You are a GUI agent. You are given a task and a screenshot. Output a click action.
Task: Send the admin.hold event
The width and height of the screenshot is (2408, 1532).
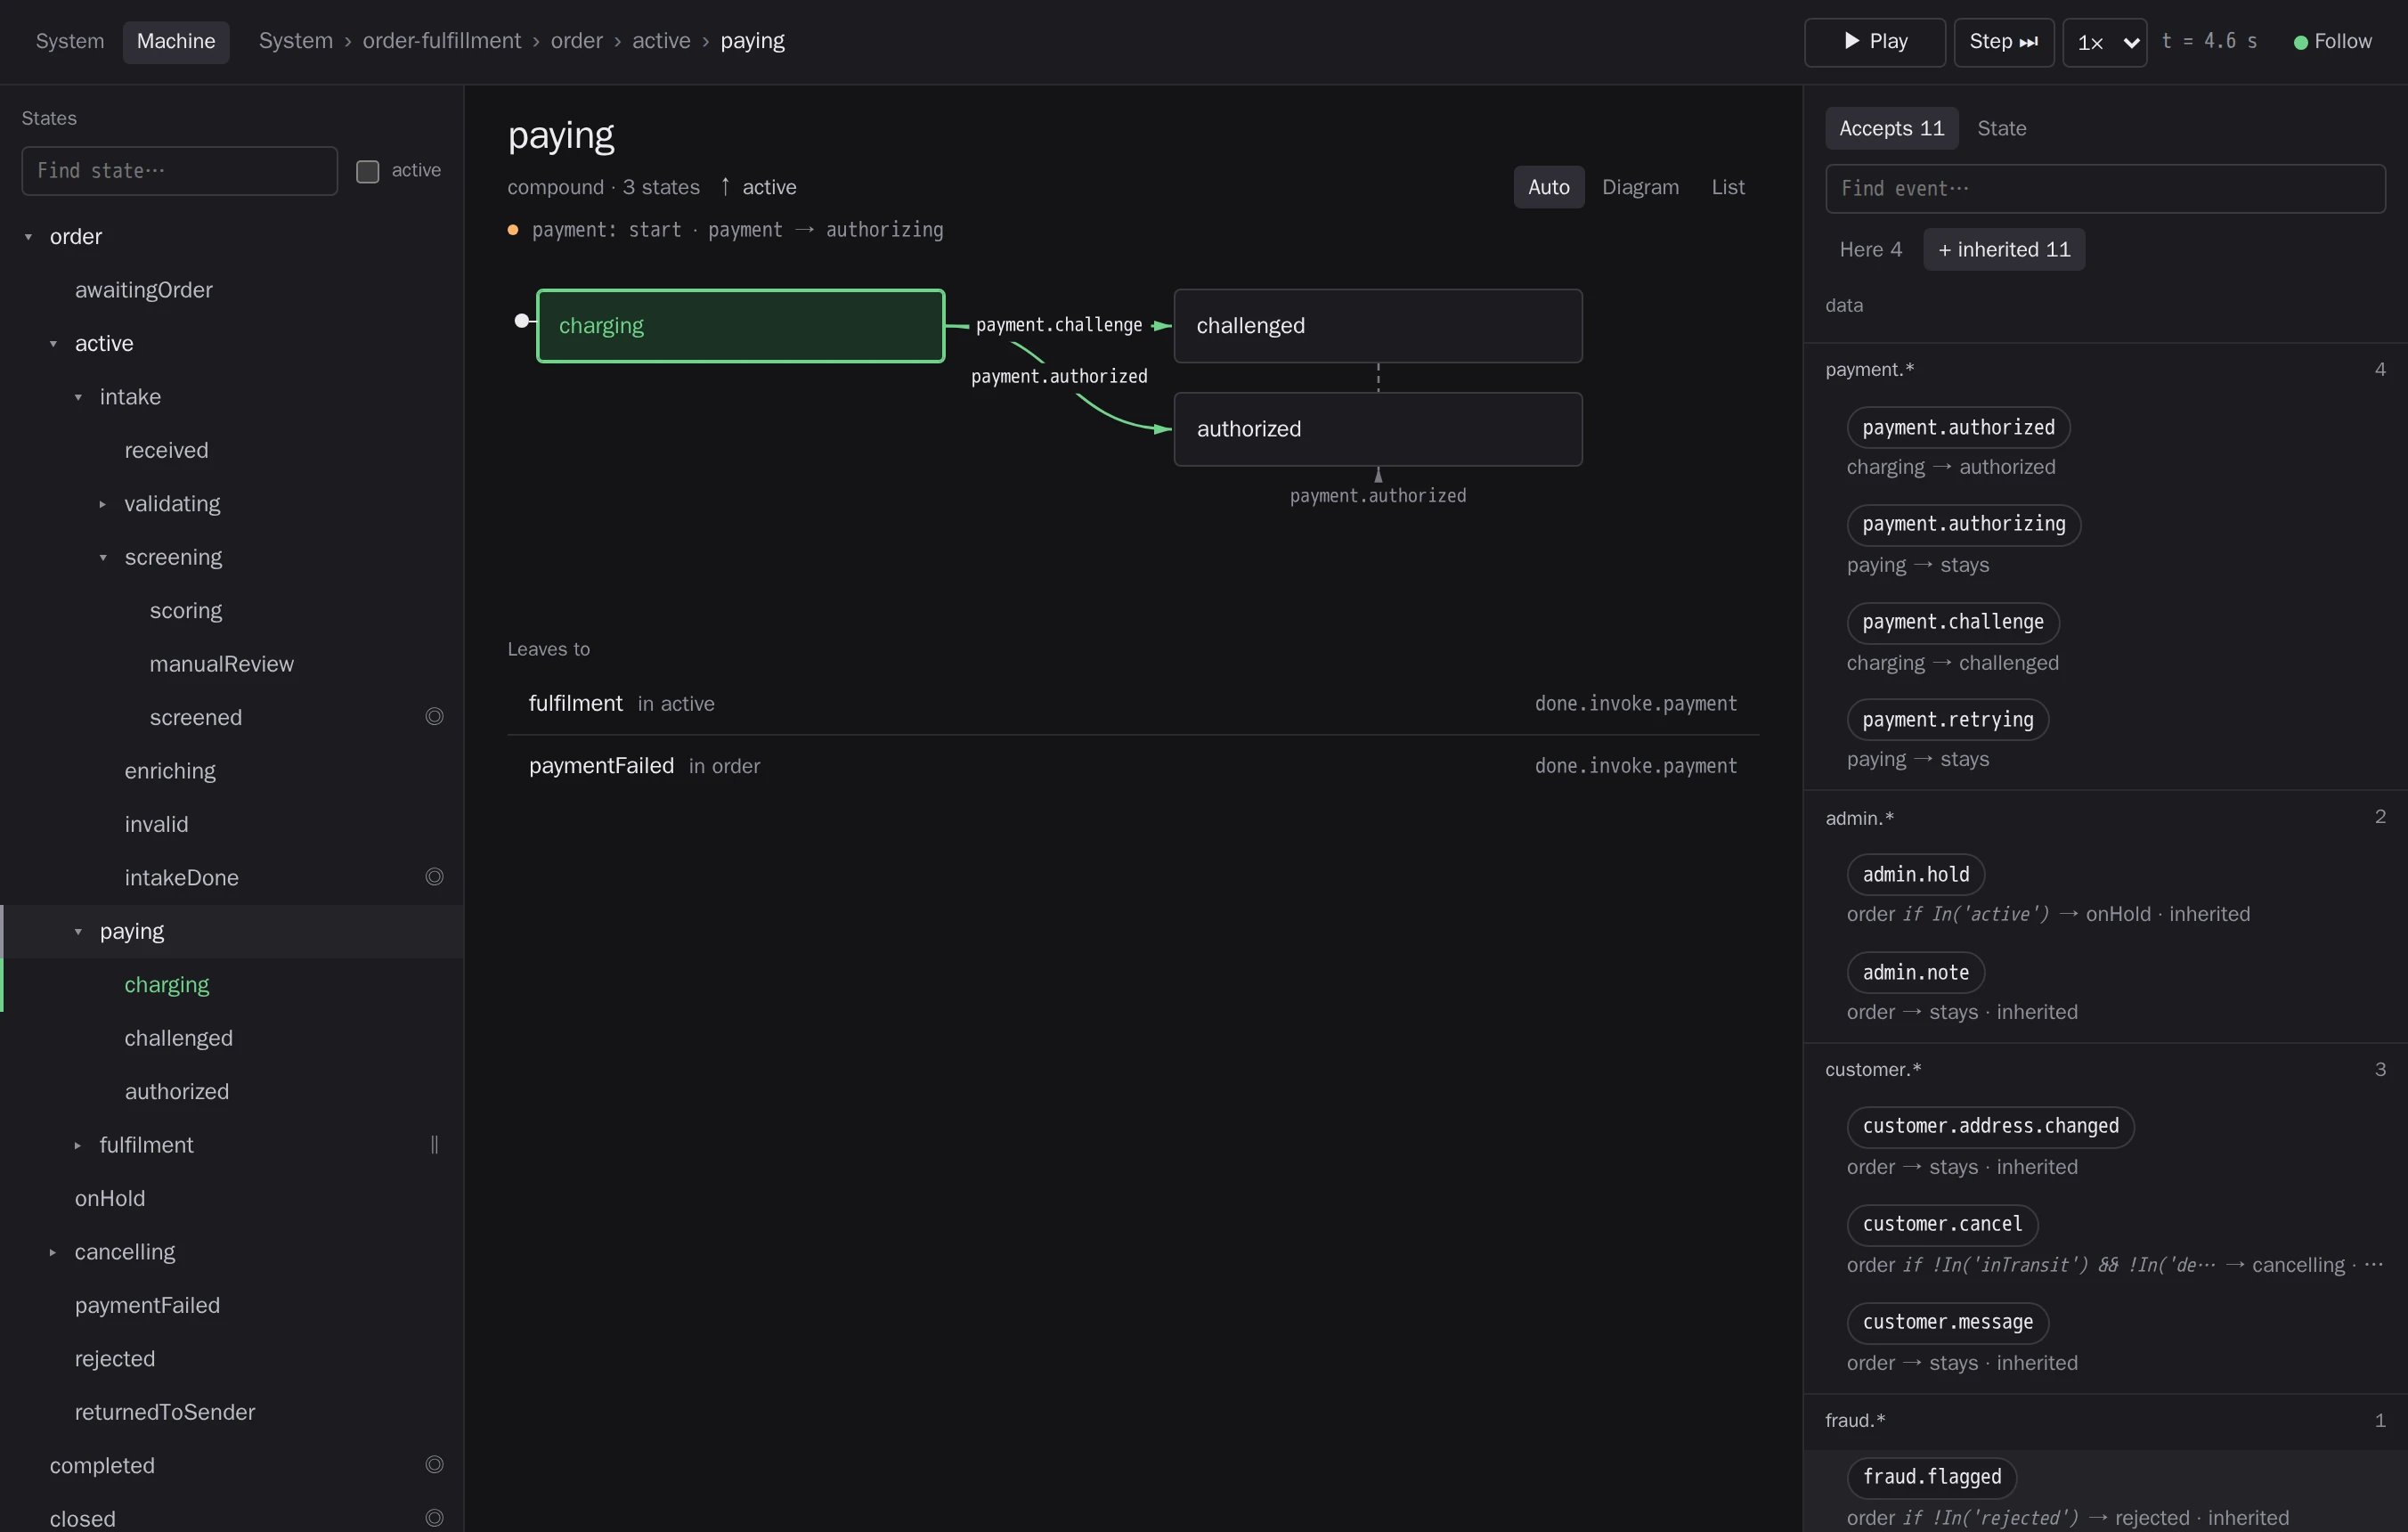[1915, 875]
